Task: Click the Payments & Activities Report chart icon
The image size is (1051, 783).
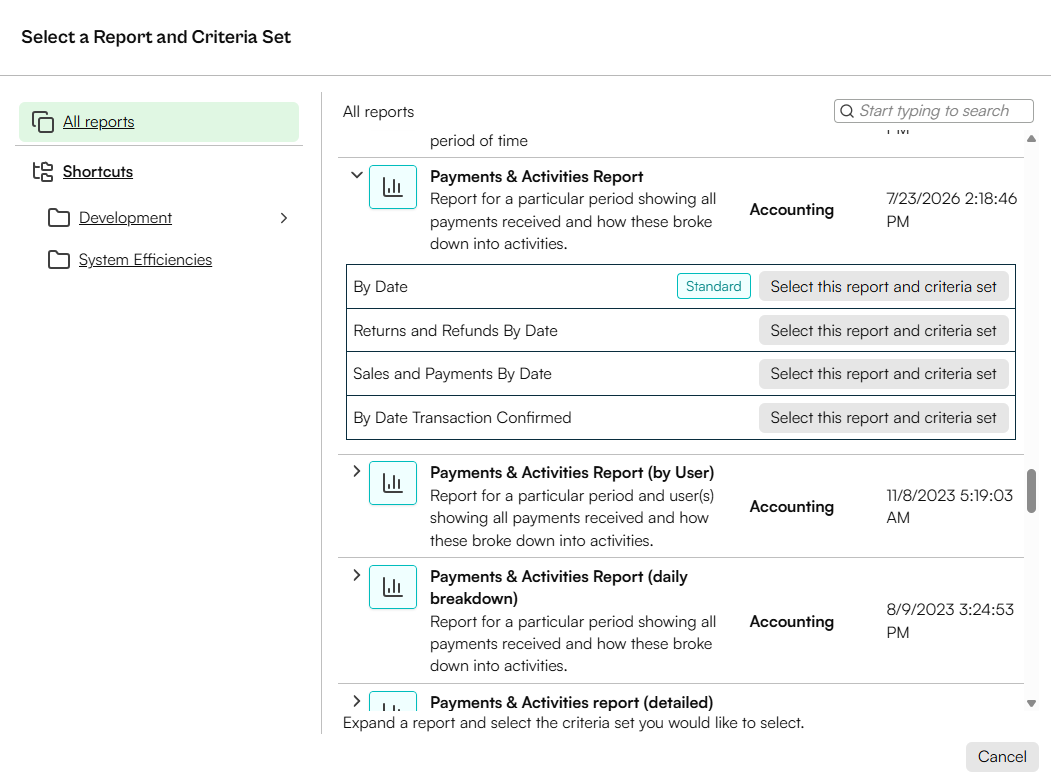Action: [393, 187]
